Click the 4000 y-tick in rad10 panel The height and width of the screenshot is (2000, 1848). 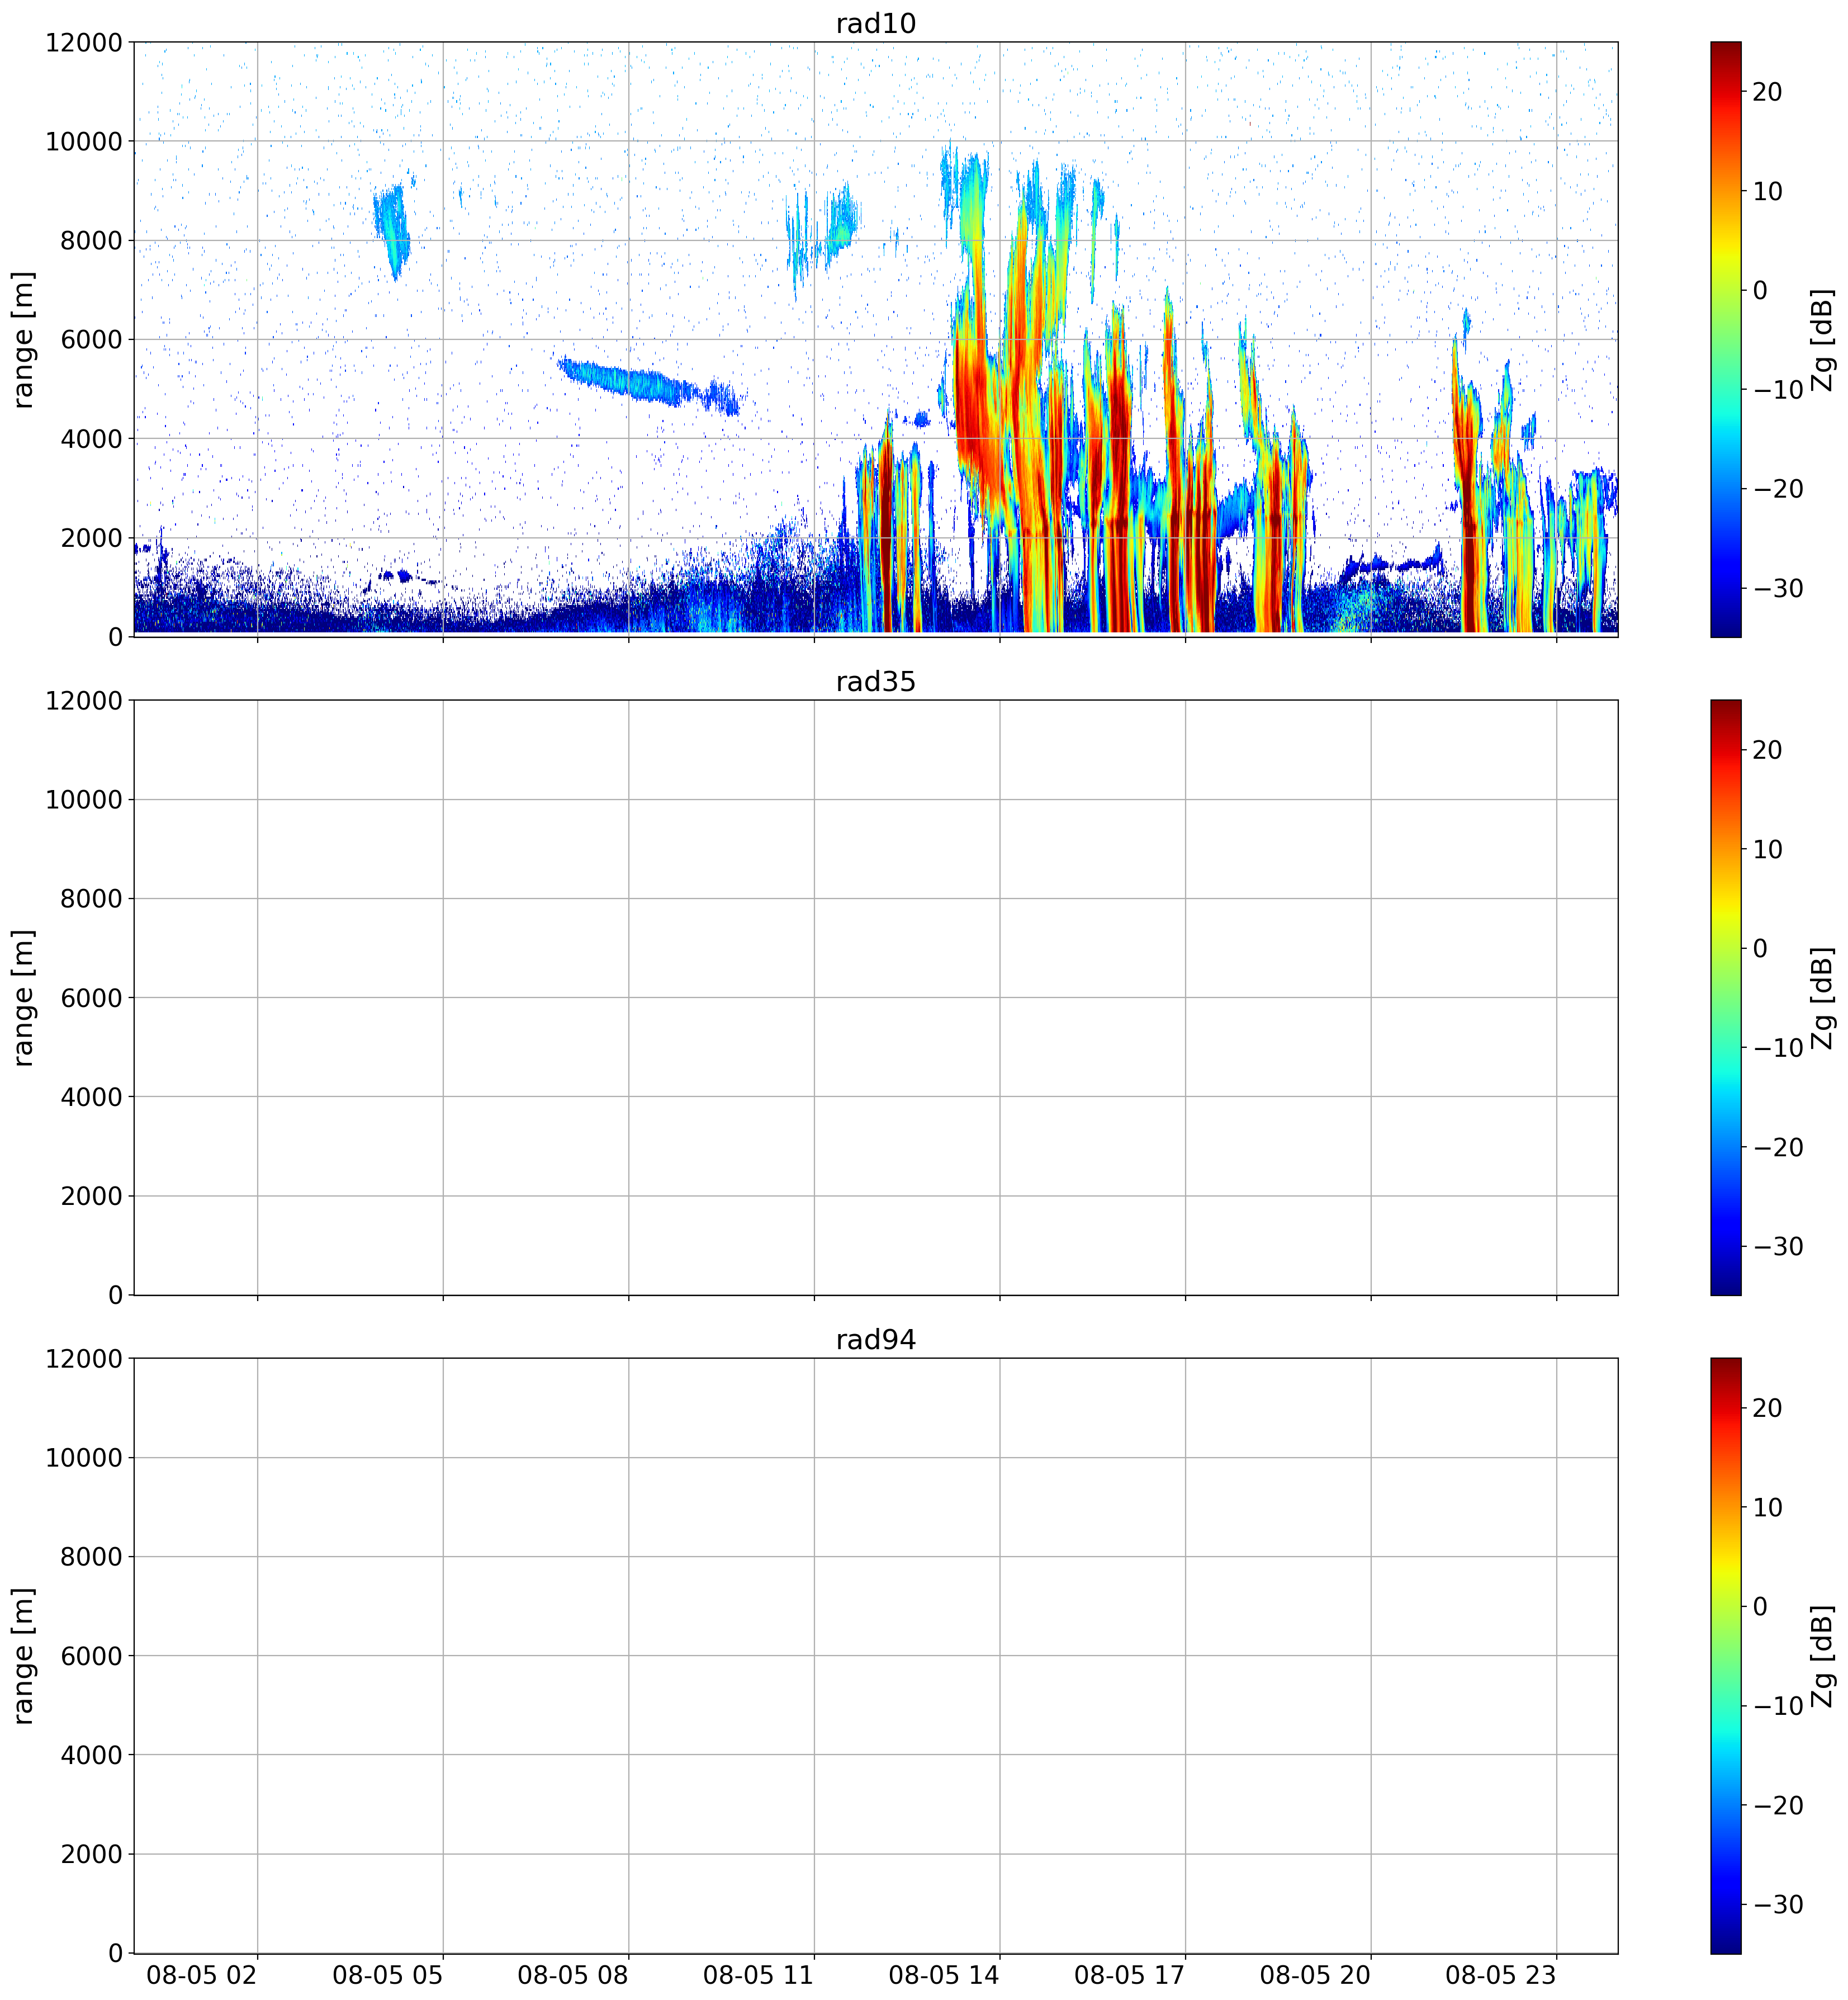coord(91,438)
